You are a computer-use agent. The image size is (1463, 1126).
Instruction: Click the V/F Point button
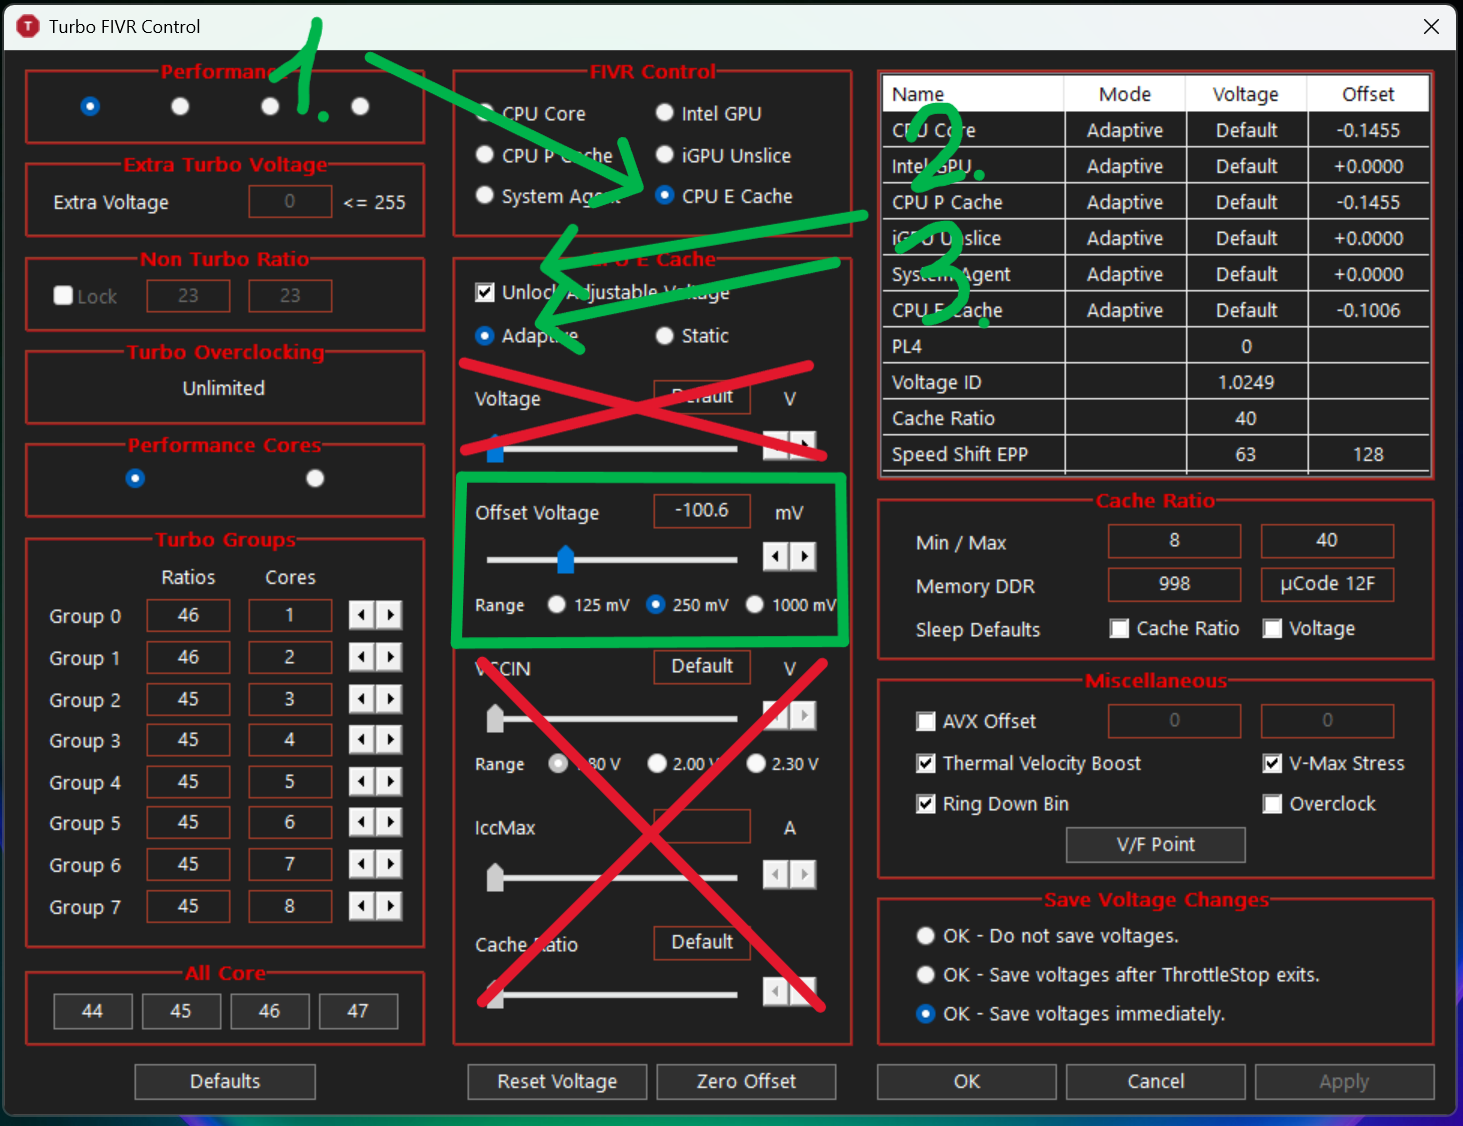pos(1156,844)
